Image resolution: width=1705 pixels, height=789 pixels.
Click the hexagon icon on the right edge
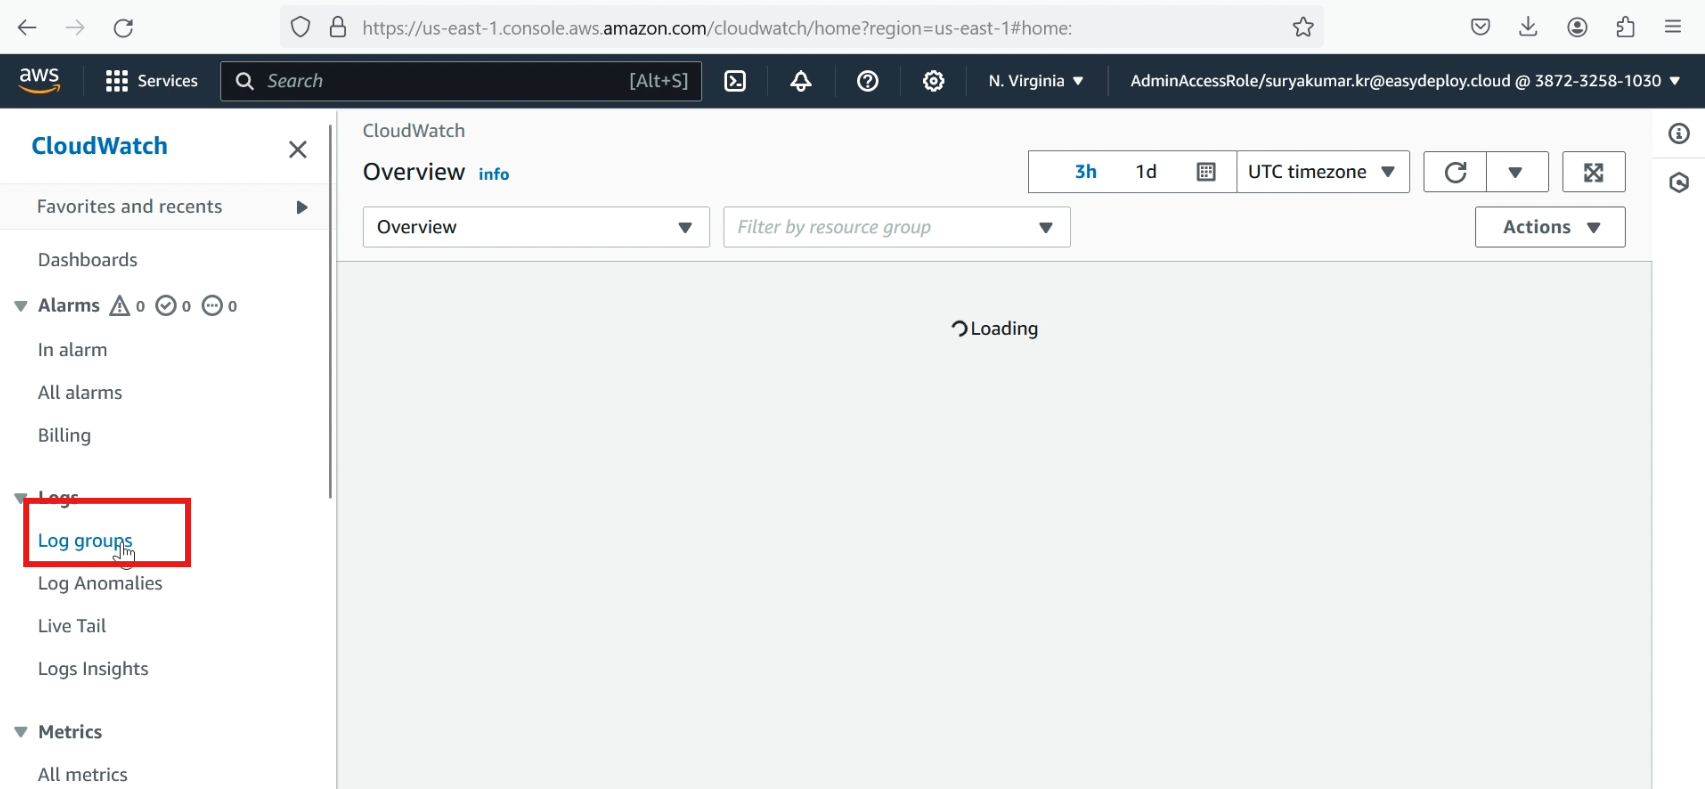[x=1679, y=183]
